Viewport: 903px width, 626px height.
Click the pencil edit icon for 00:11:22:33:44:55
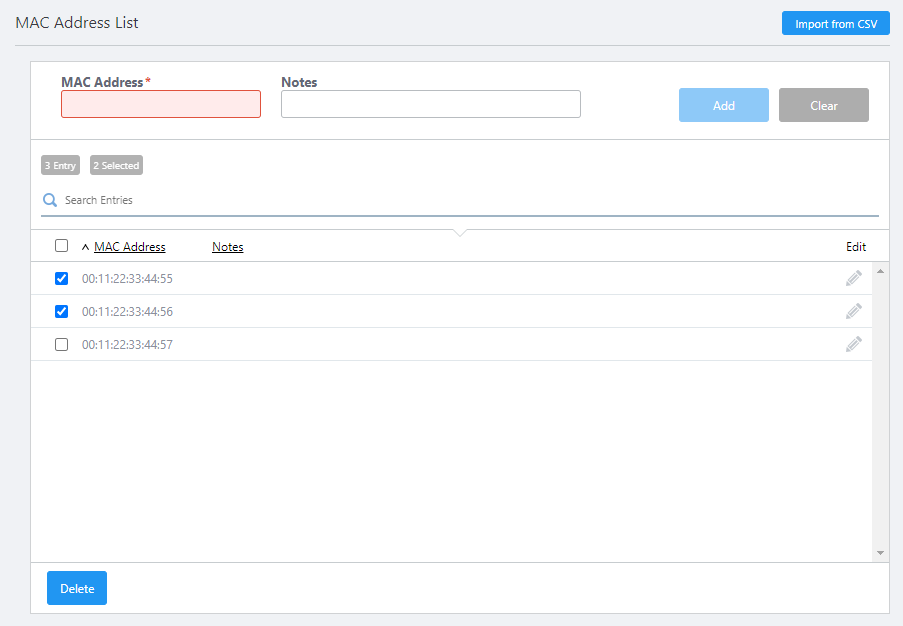click(x=853, y=279)
